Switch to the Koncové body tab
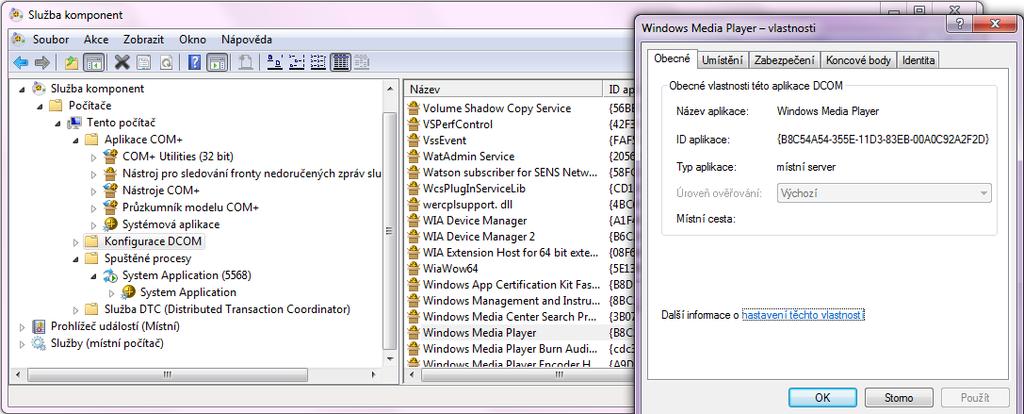The width and height of the screenshot is (1024, 414). (858, 60)
